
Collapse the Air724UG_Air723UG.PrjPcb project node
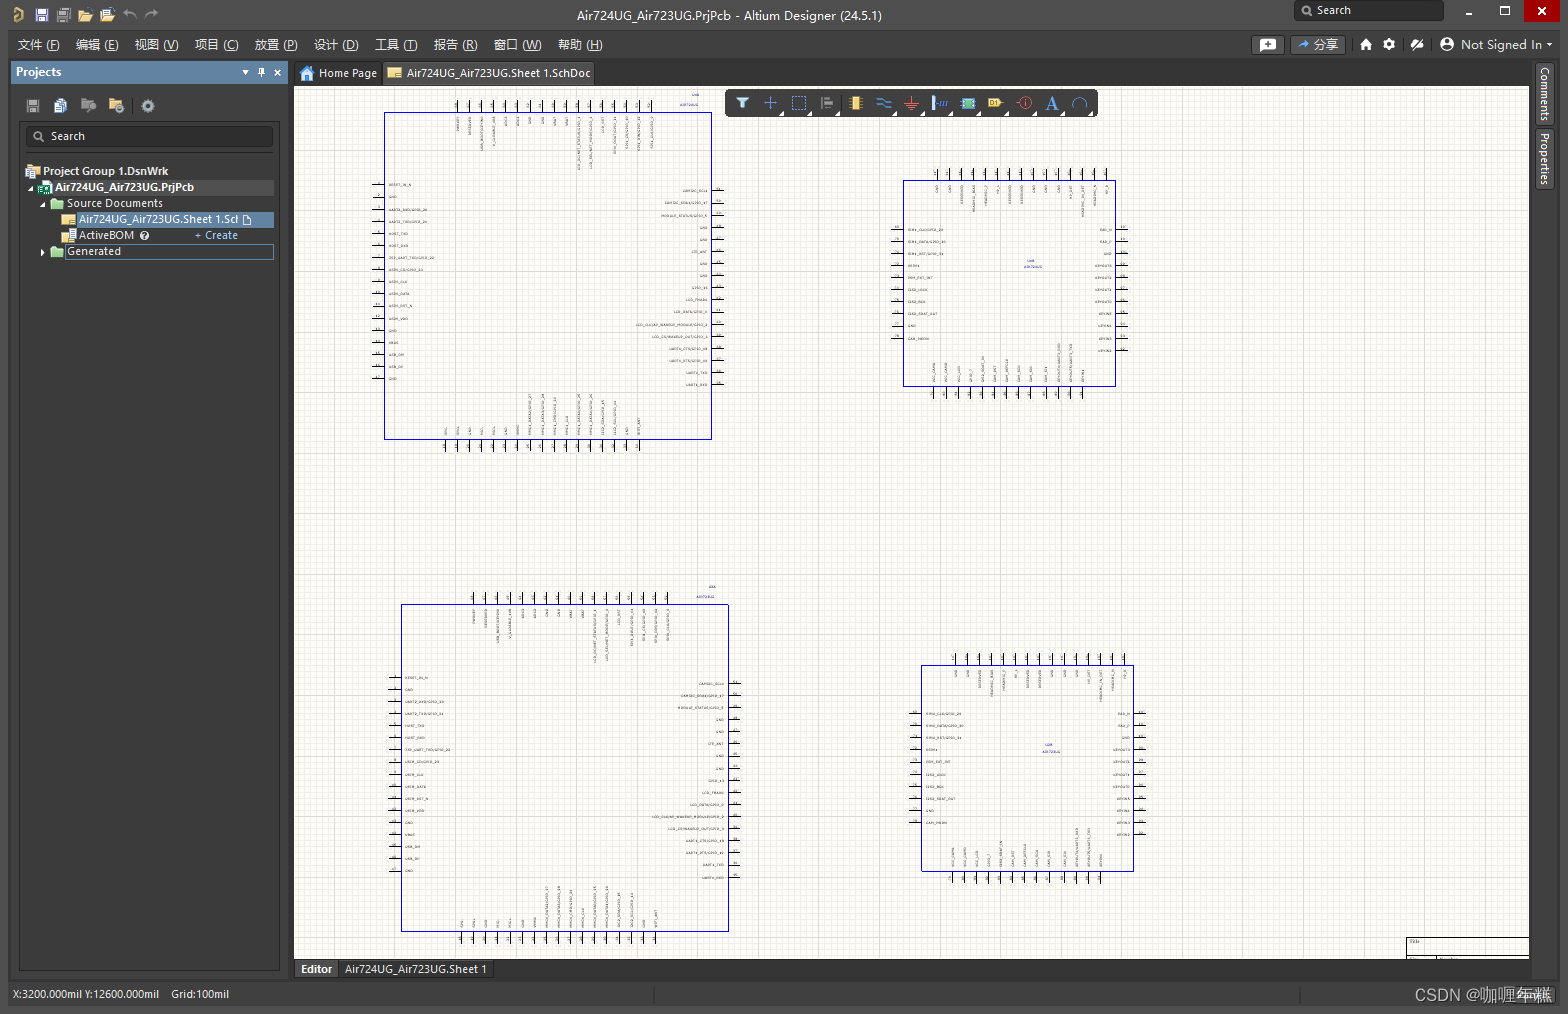point(31,188)
